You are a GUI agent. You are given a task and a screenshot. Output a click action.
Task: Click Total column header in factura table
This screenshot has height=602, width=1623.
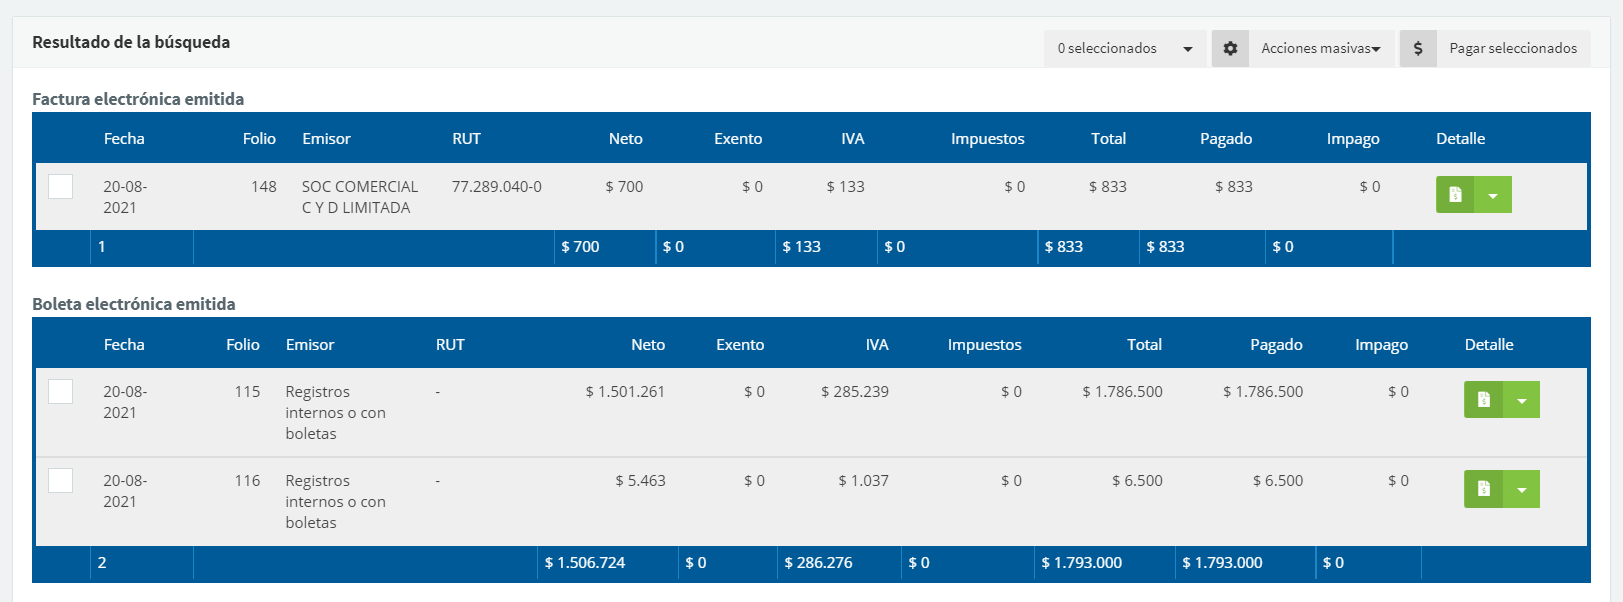pos(1108,139)
